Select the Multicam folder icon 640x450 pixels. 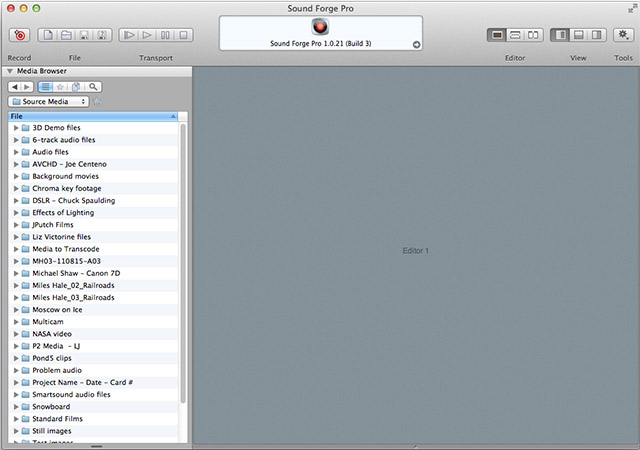point(26,322)
